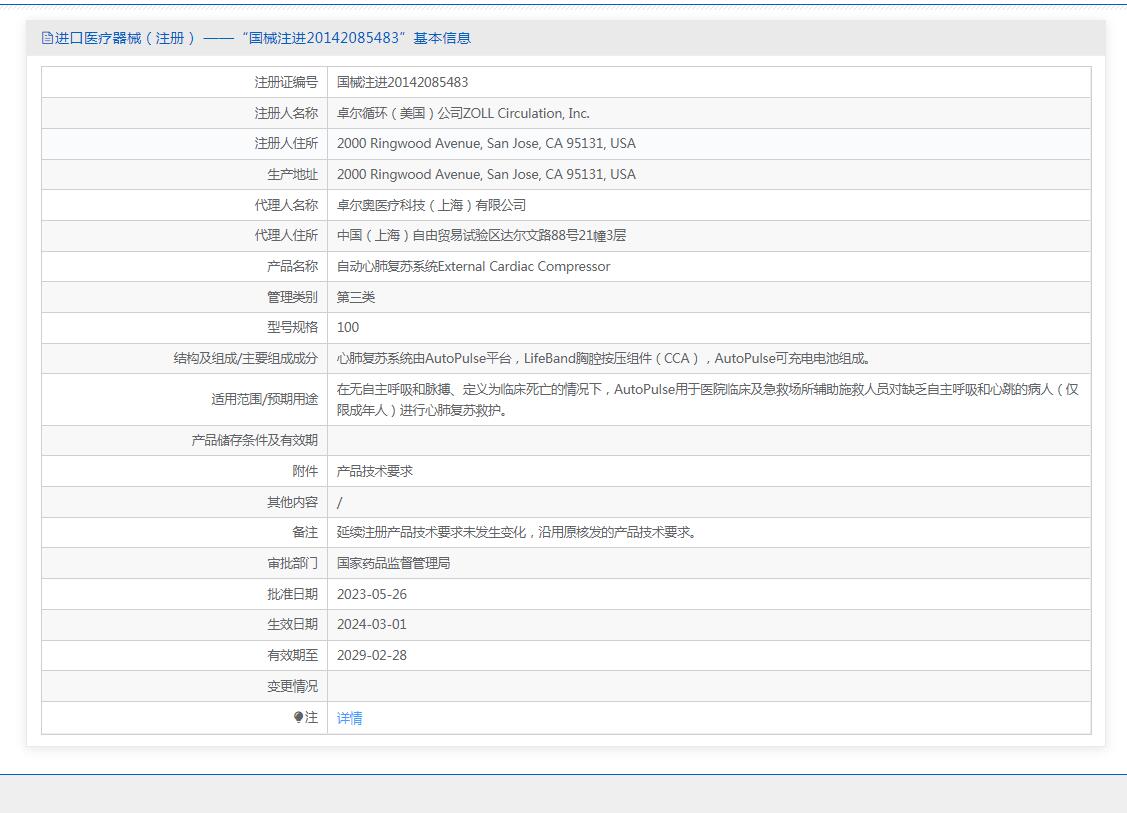This screenshot has width=1127, height=813.
Task: Click the 附件 label
Action: coord(305,471)
